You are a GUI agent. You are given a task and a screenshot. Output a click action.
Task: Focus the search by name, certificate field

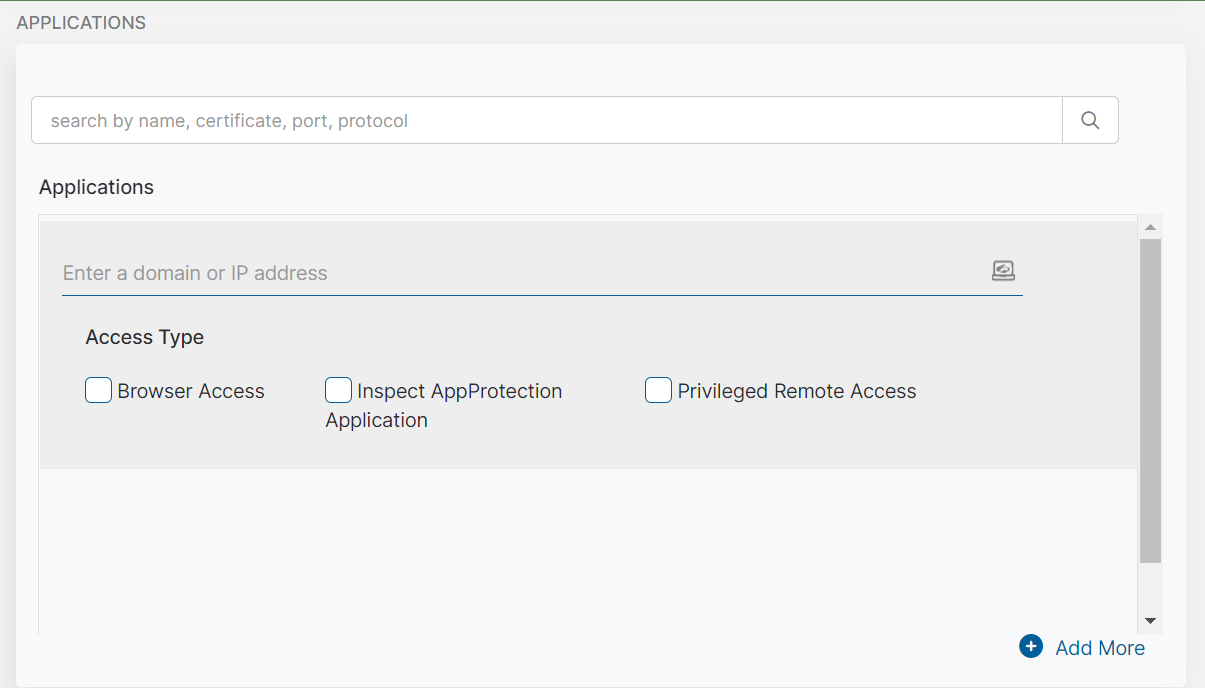pos(546,120)
